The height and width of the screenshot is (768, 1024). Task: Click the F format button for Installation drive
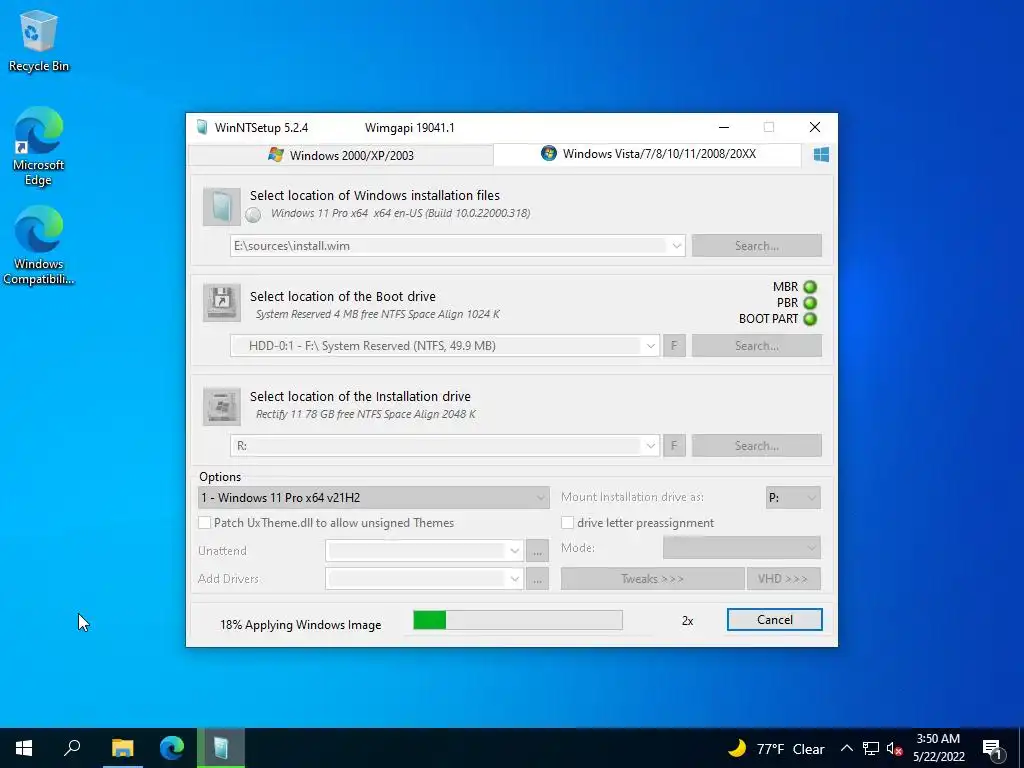pos(675,446)
